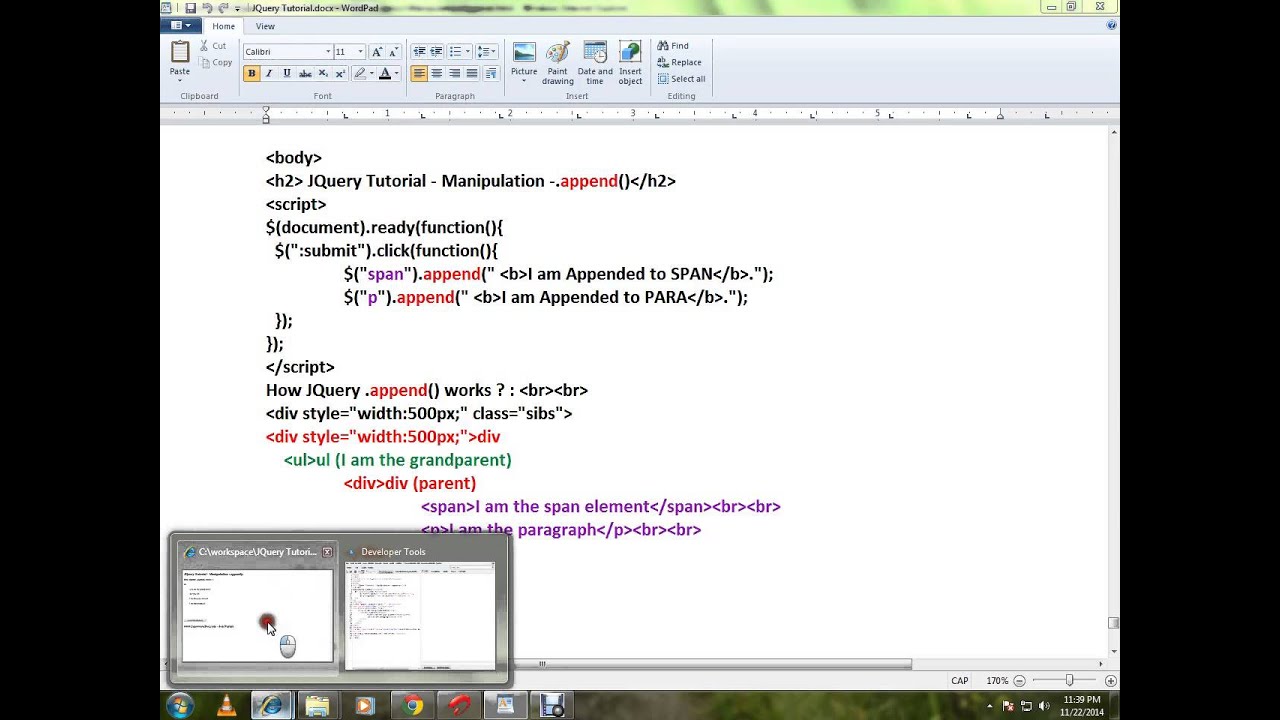Open font color dropdown arrow
This screenshot has width=1280, height=720.
pos(396,74)
